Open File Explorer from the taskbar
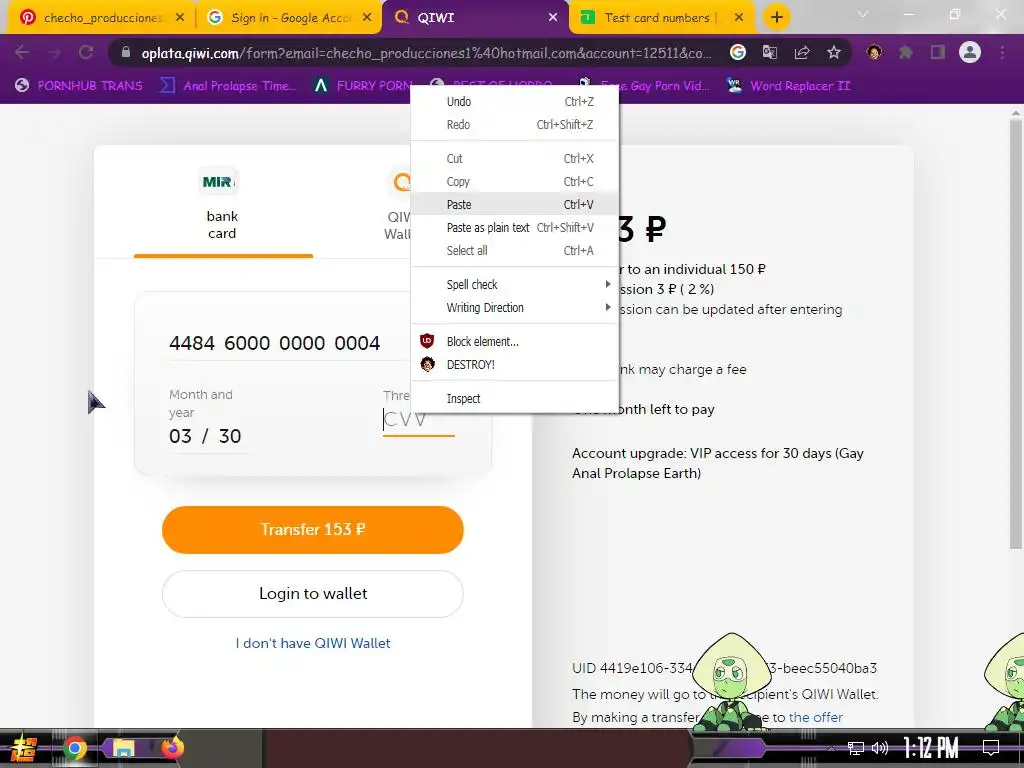1024x768 pixels. pos(123,748)
